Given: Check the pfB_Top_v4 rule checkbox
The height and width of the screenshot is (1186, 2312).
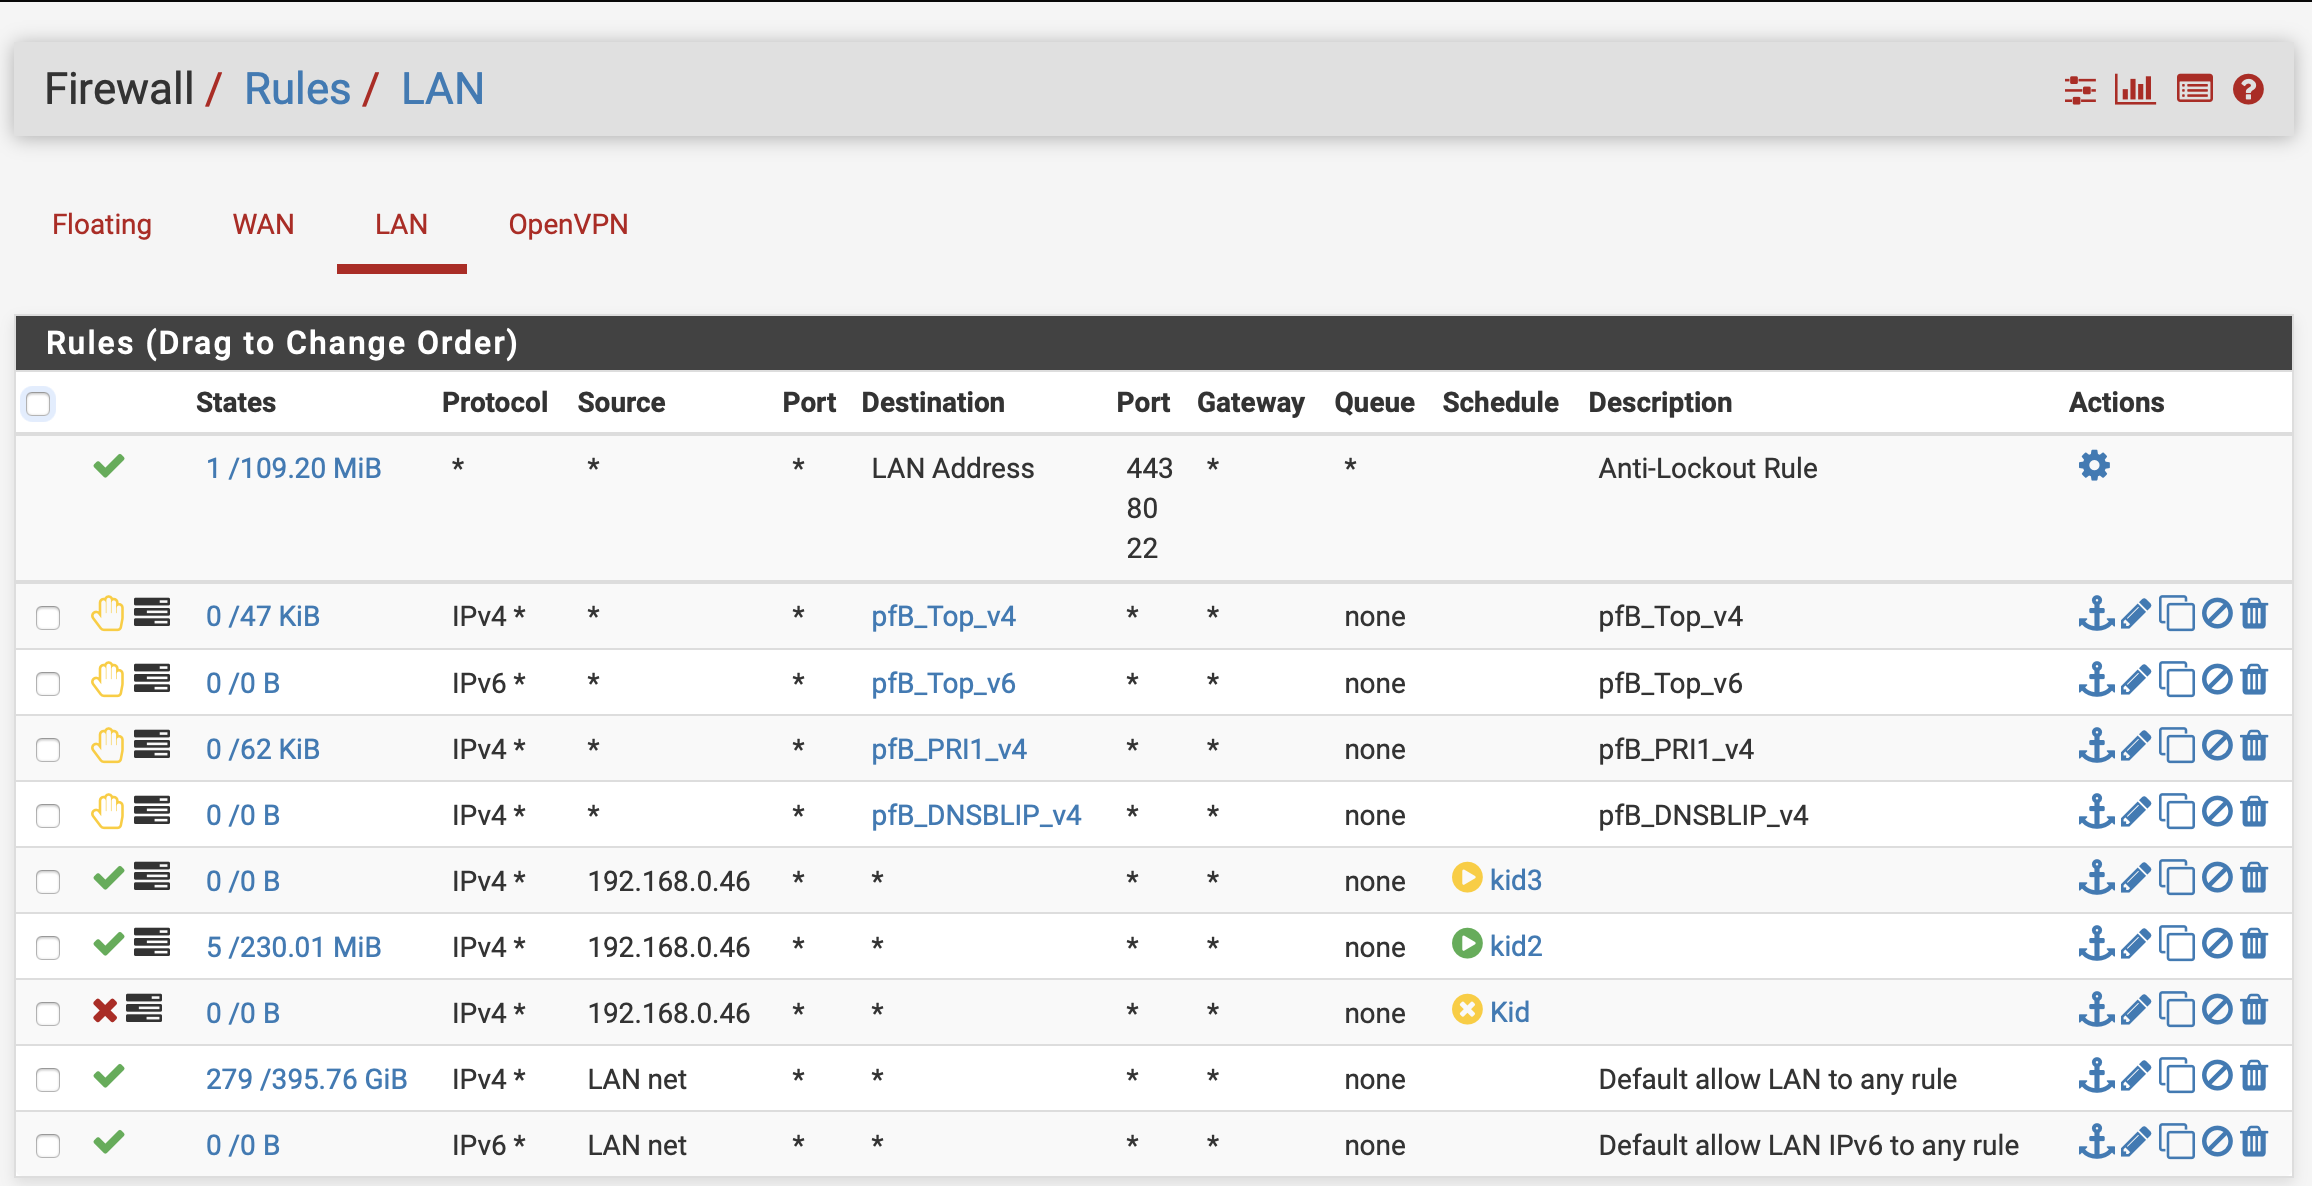Looking at the screenshot, I should 48,617.
